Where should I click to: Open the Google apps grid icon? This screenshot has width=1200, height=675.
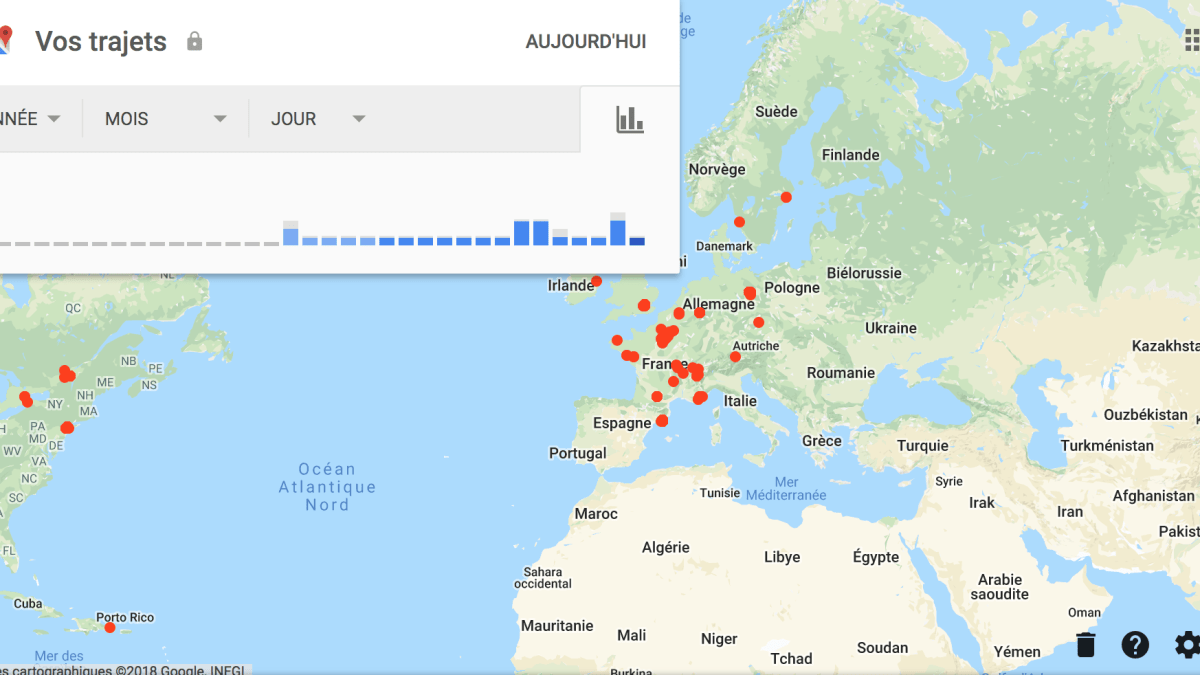pos(1190,38)
